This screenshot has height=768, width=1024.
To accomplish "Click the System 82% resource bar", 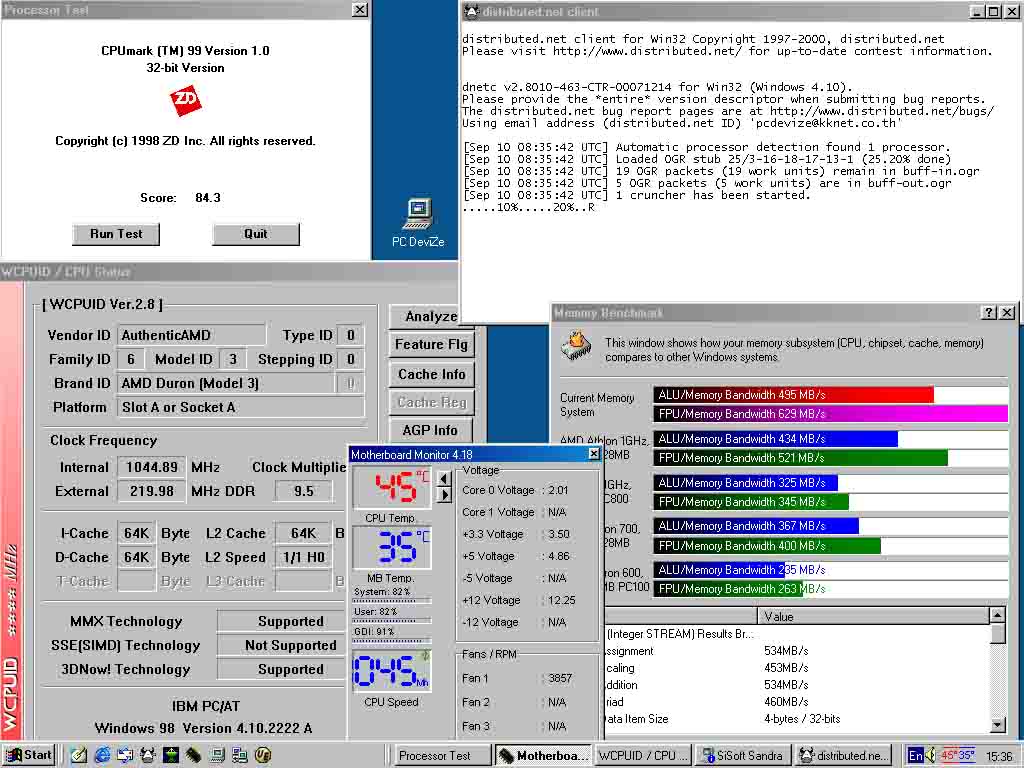I will click(392, 600).
